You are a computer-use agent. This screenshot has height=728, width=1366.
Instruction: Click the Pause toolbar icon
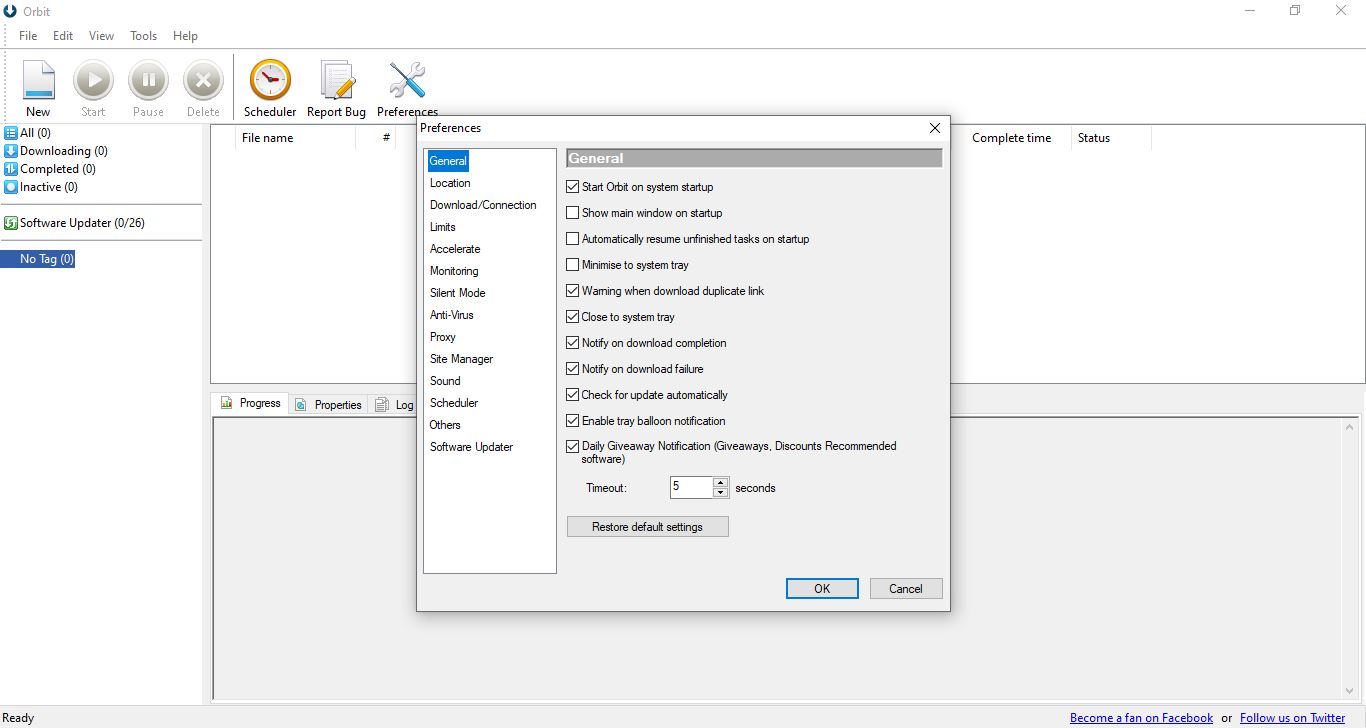tap(148, 80)
